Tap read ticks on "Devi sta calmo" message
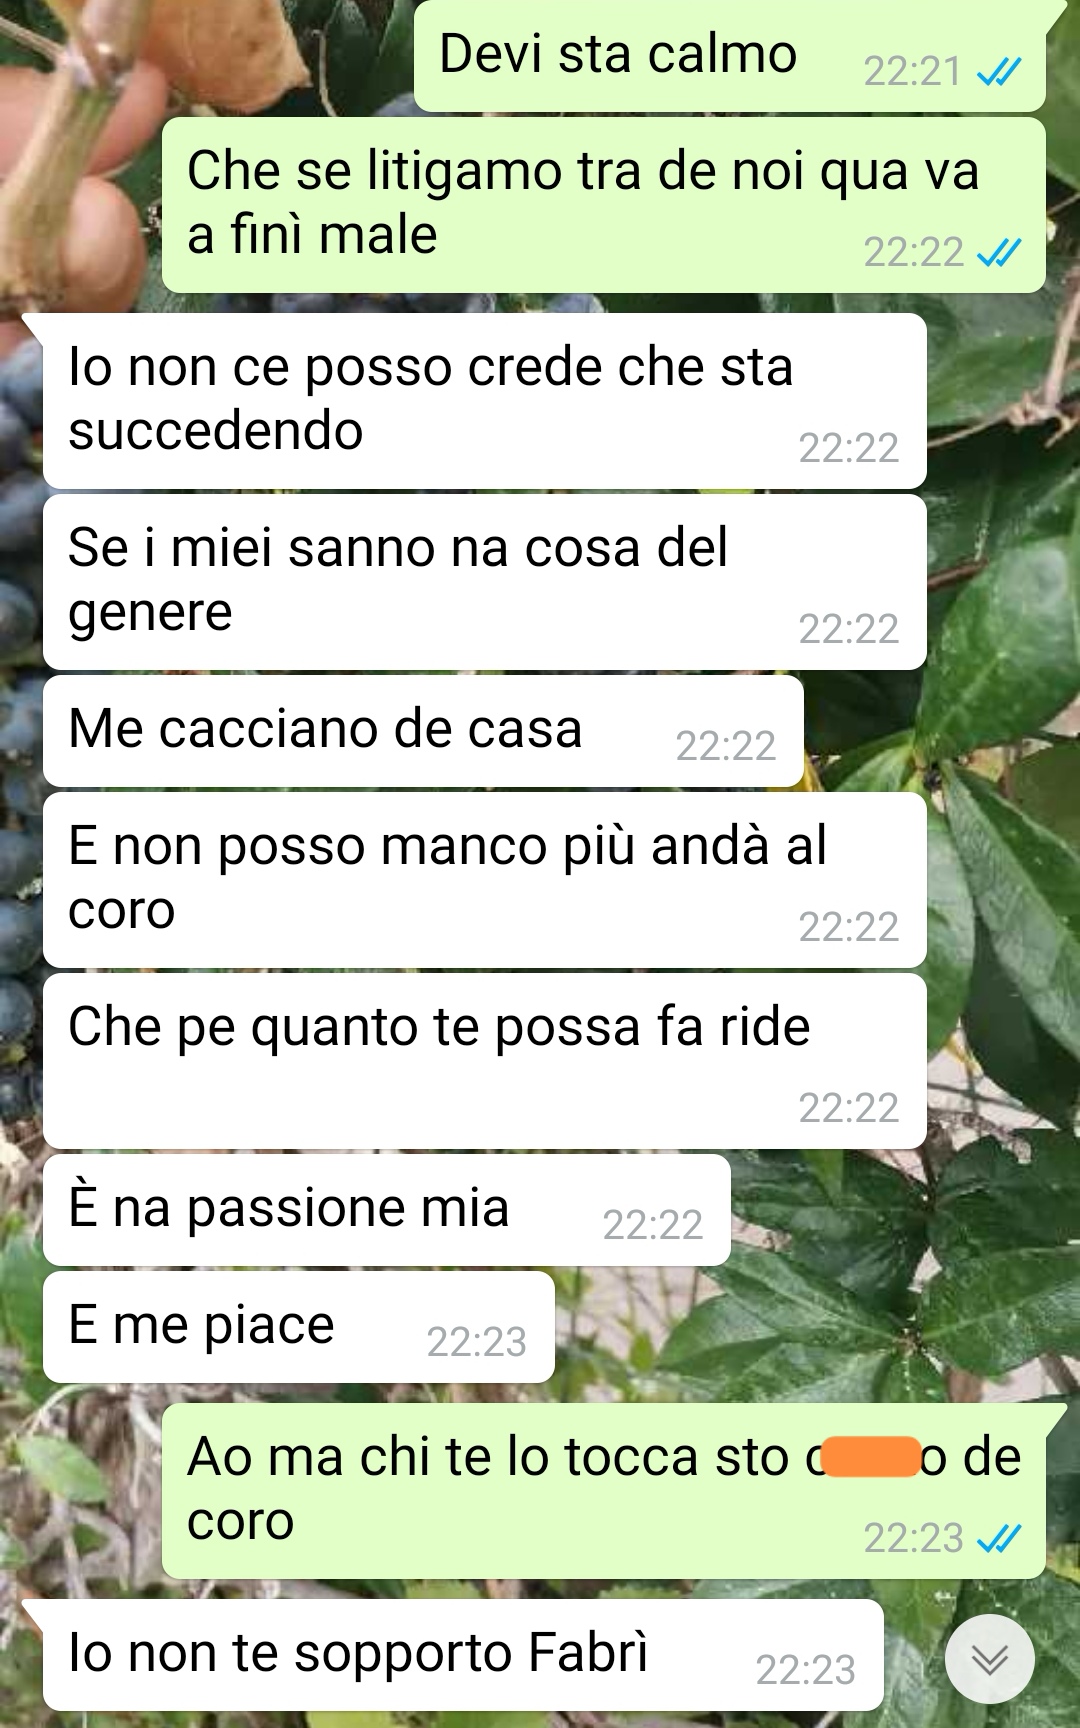 (x=999, y=72)
